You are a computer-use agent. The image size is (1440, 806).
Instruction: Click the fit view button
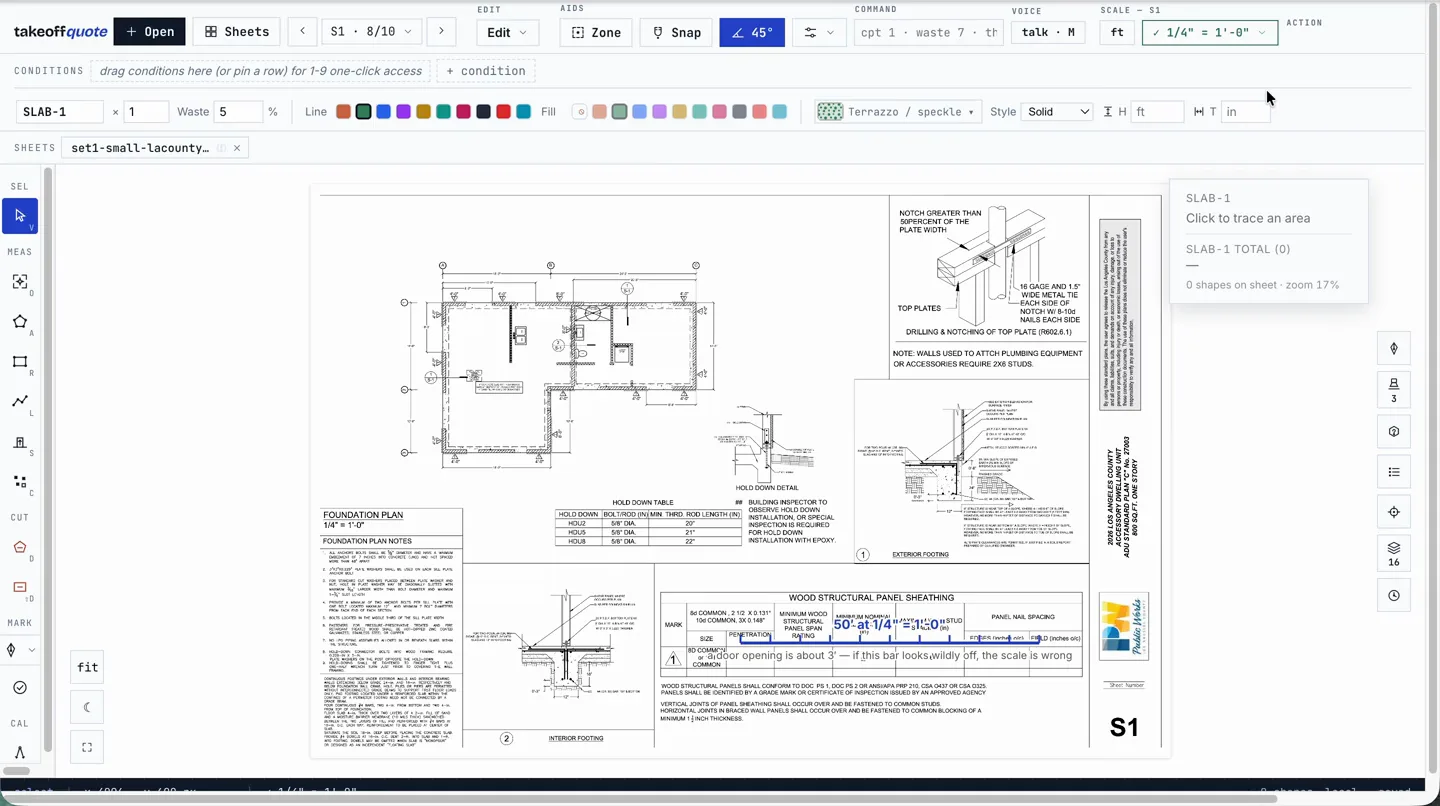point(87,667)
